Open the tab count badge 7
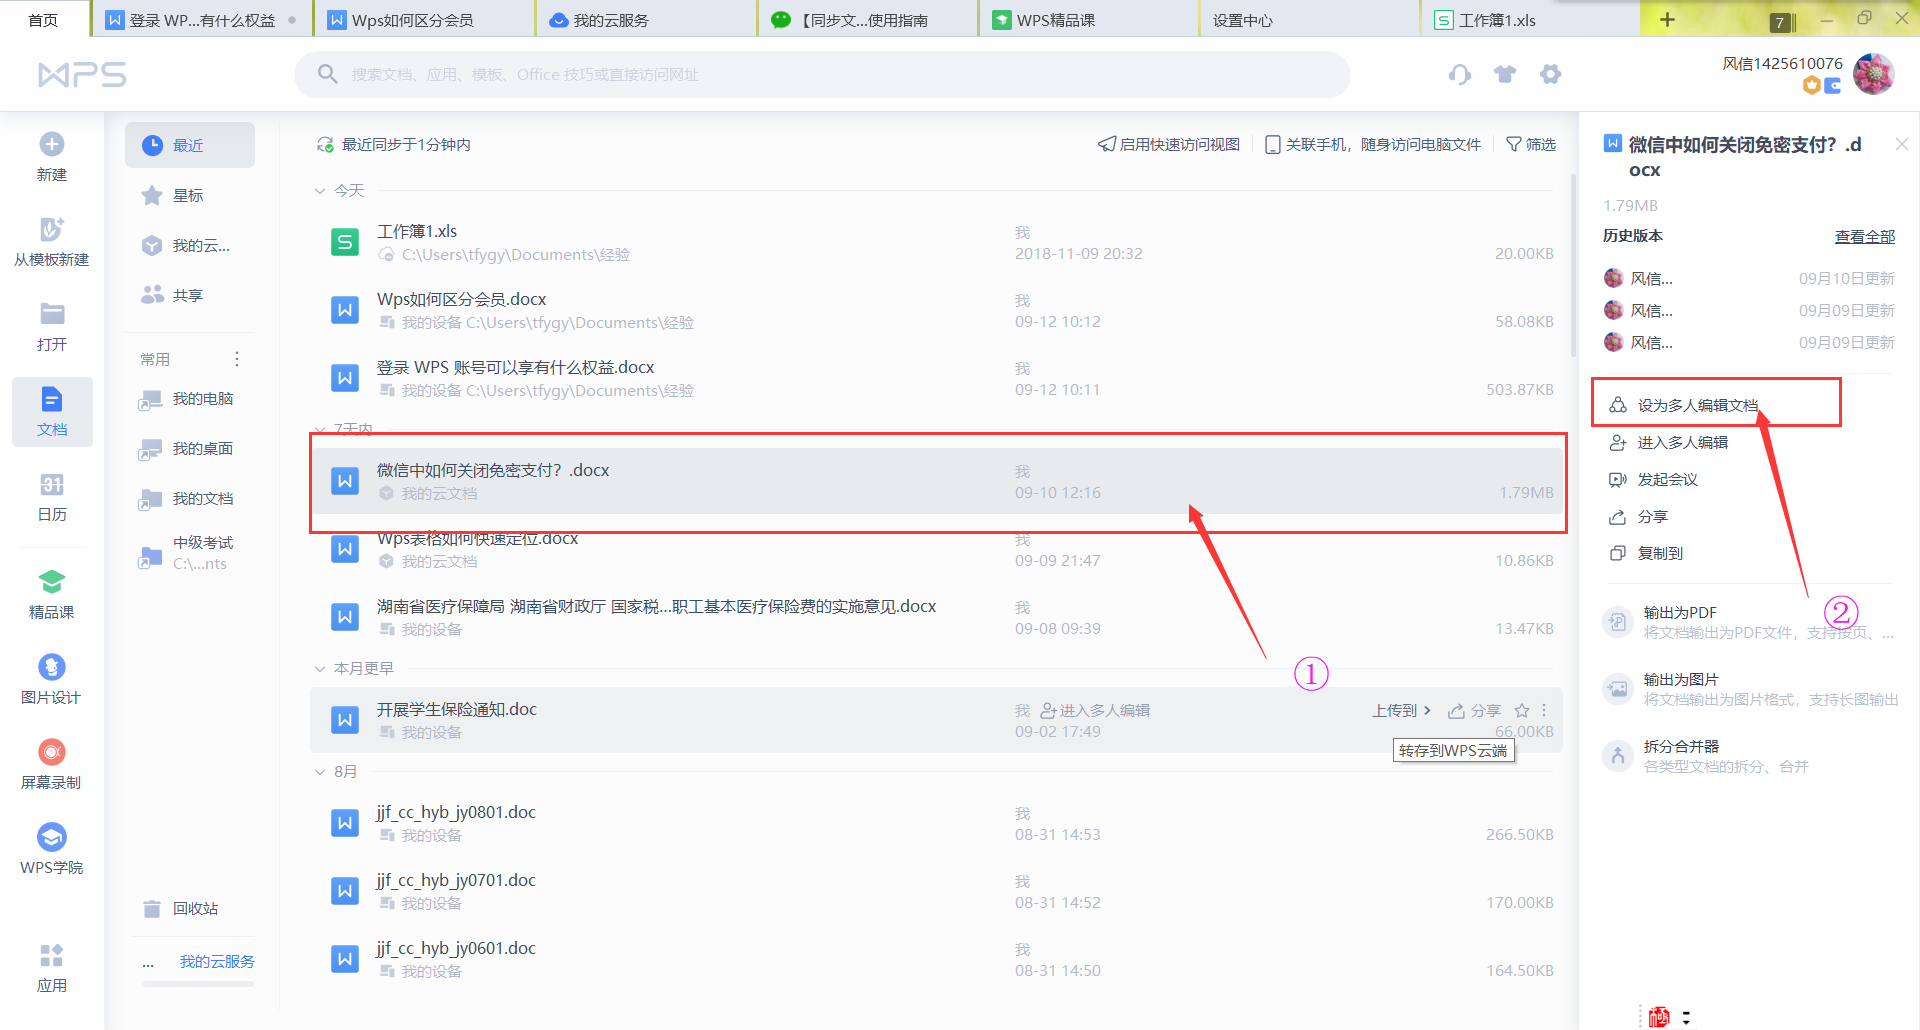Image resolution: width=1920 pixels, height=1030 pixels. click(1780, 22)
